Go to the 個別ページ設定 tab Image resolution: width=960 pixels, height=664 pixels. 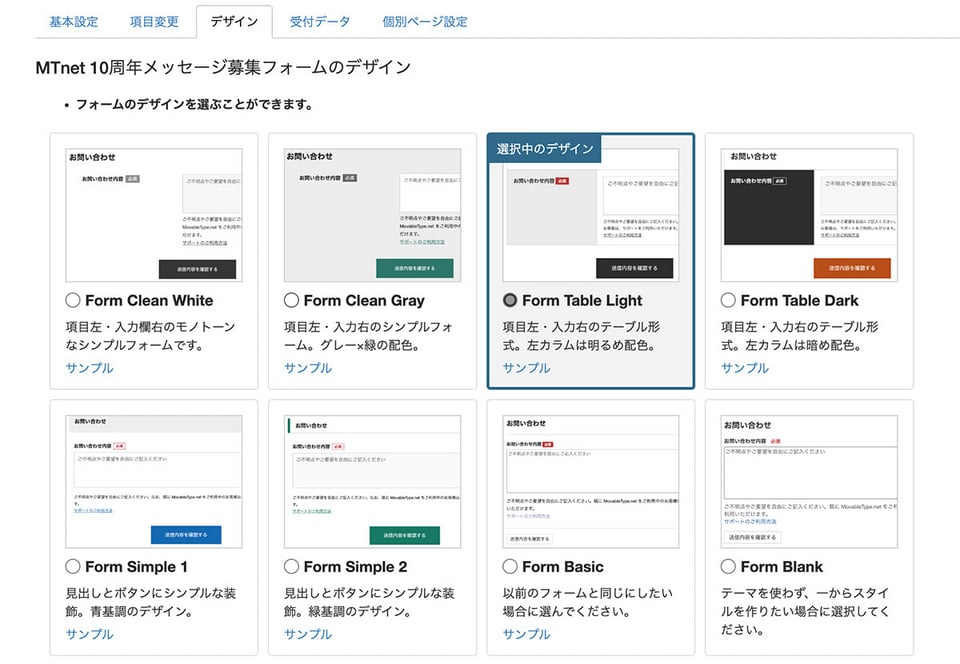click(x=424, y=22)
